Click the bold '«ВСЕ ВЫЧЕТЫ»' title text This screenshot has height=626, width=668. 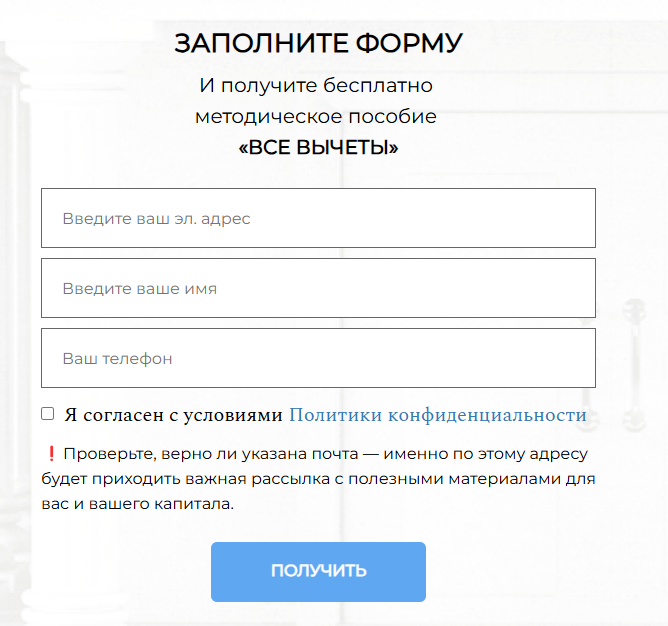point(318,147)
